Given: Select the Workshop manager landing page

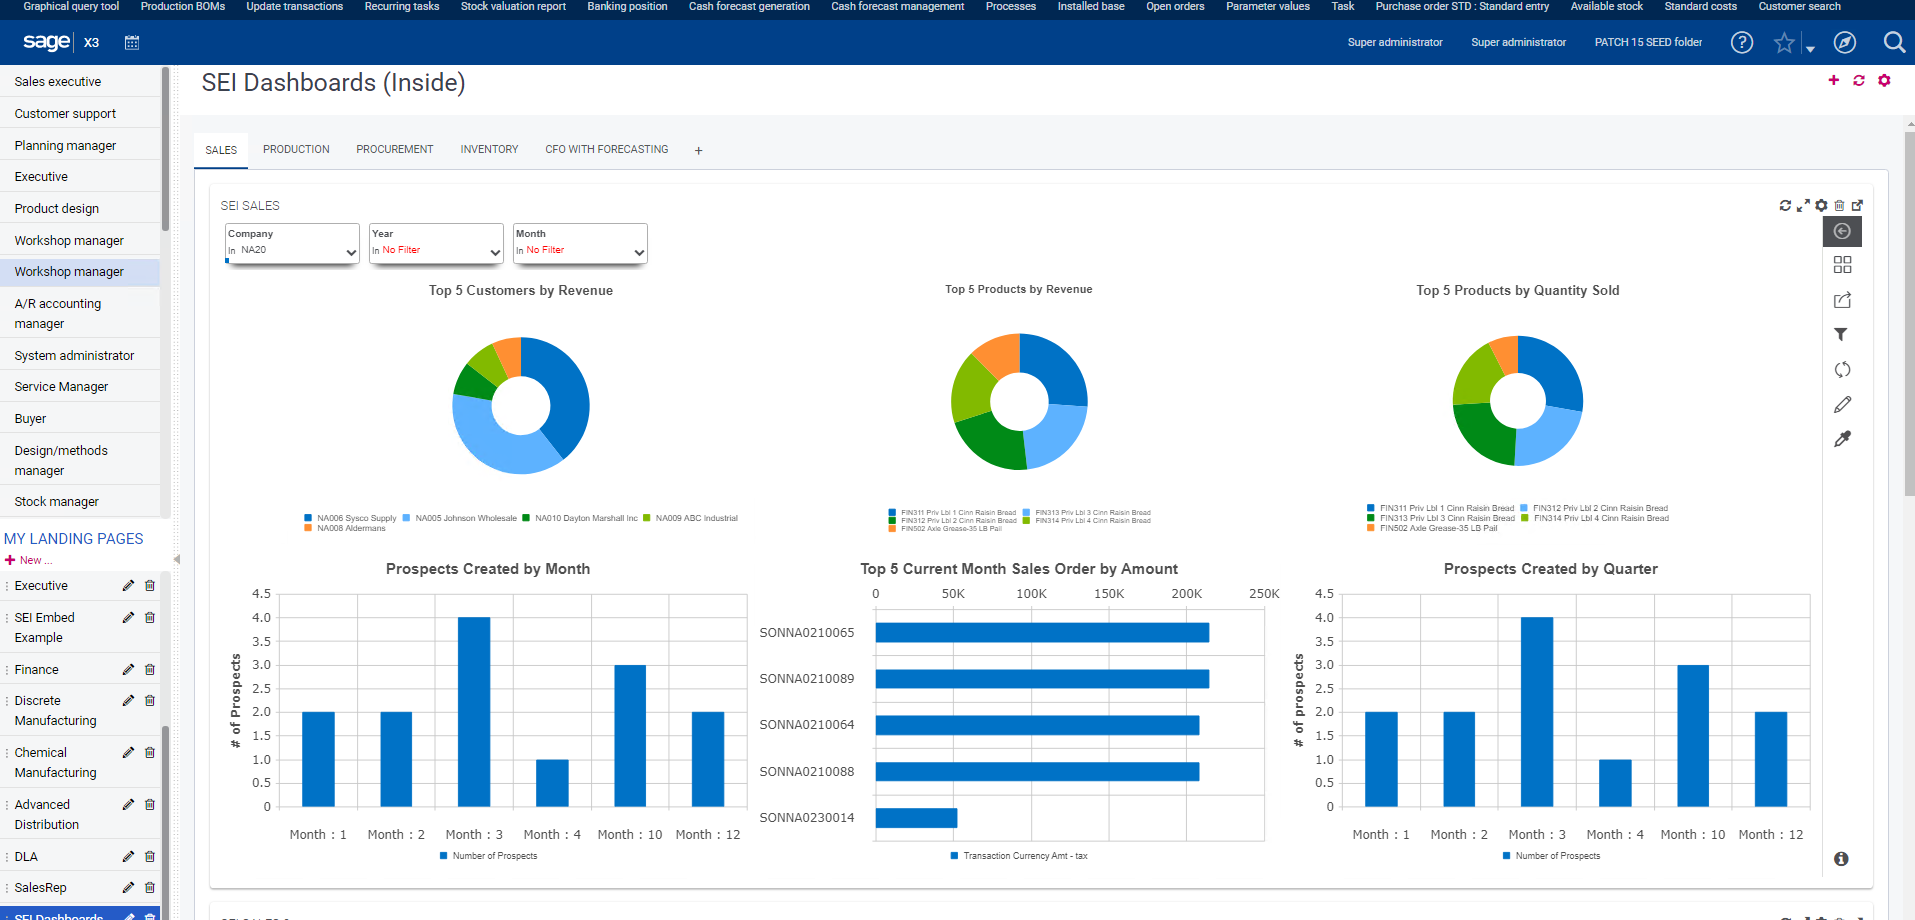Looking at the screenshot, I should [x=69, y=271].
